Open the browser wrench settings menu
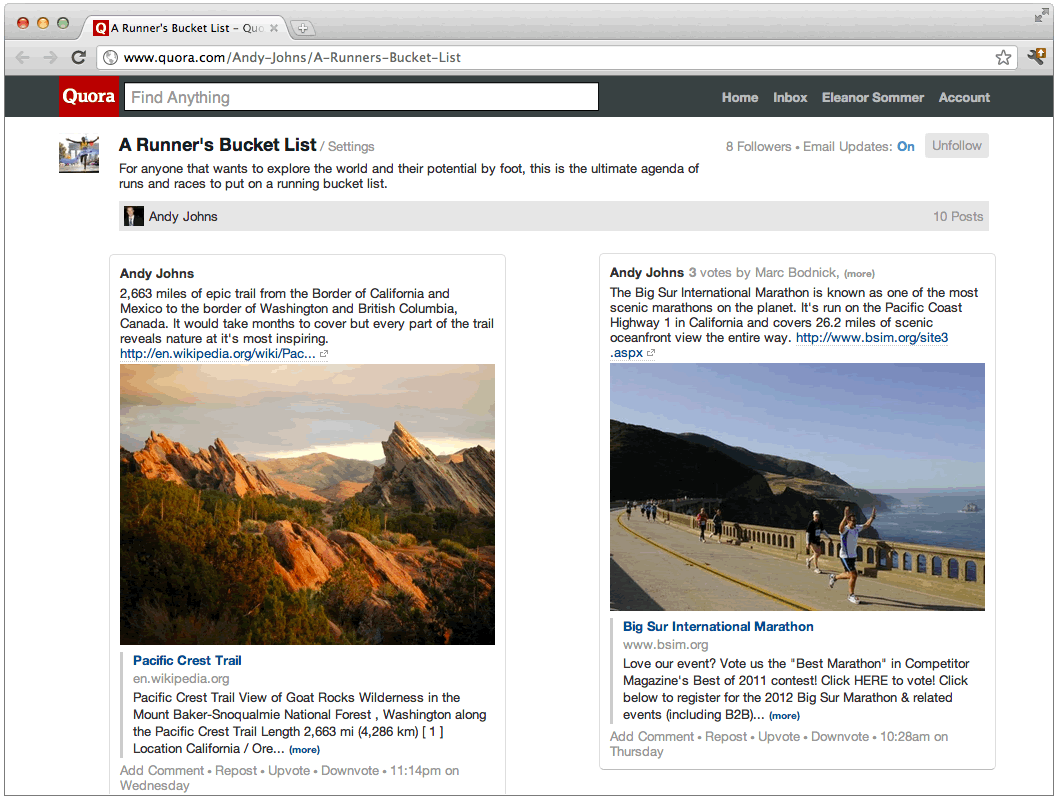 (x=1037, y=57)
